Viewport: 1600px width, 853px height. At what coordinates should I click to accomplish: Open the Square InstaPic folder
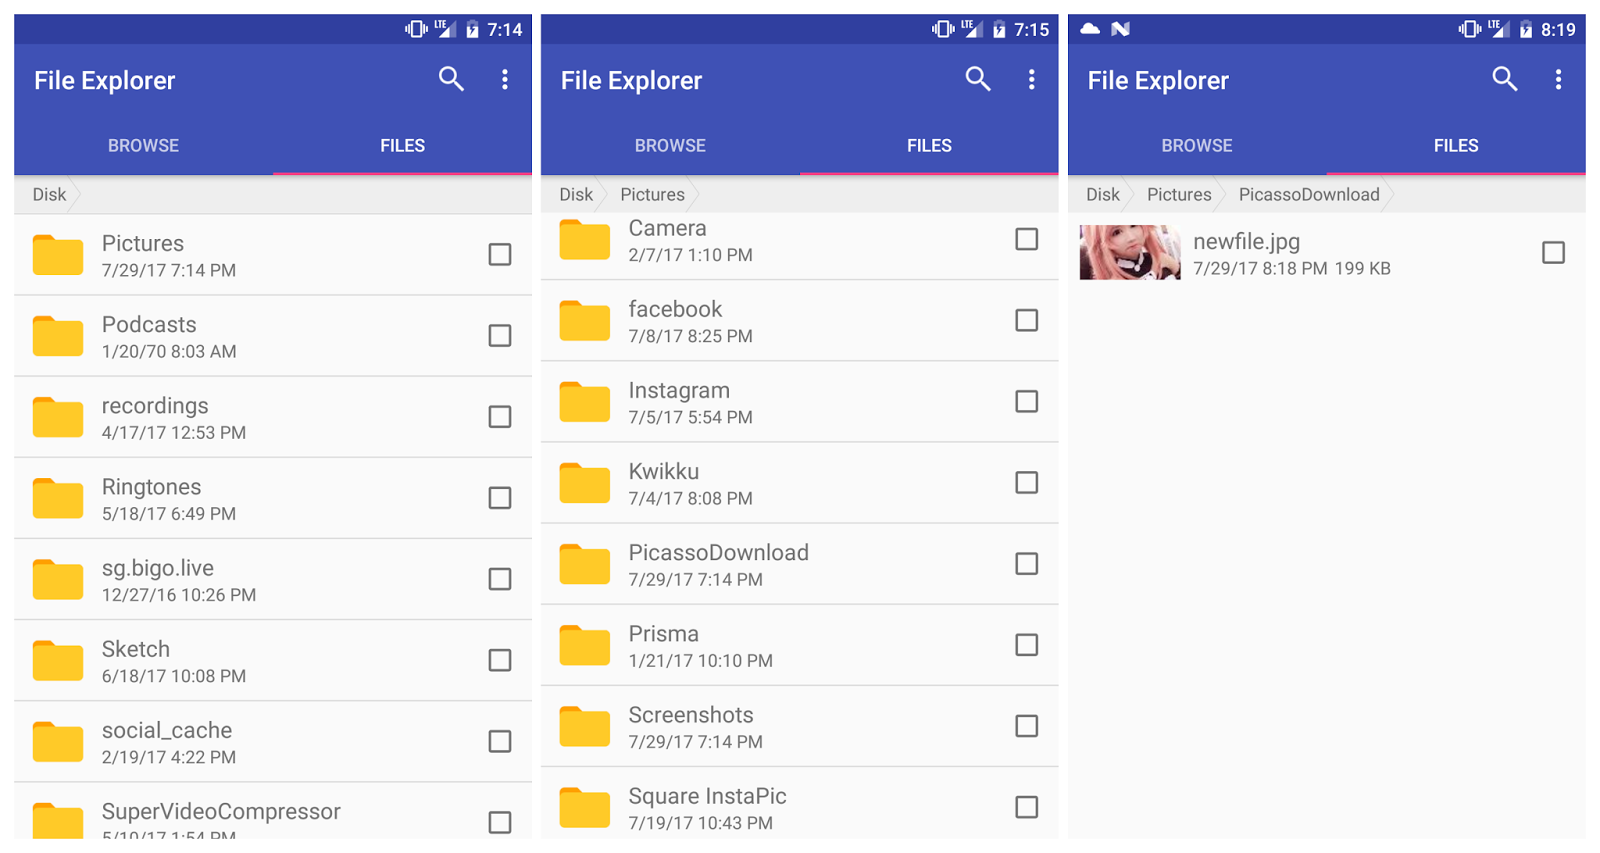click(706, 806)
